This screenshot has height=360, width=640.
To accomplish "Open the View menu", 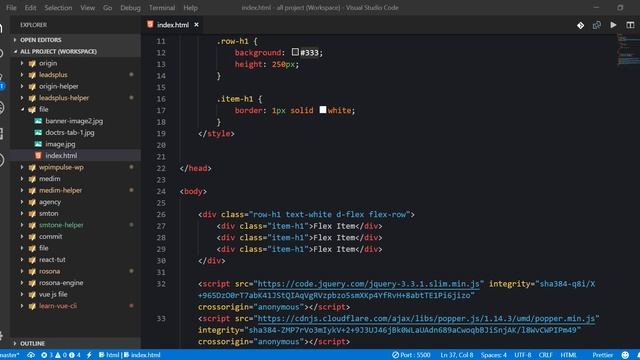I will pyautogui.click(x=87, y=8).
